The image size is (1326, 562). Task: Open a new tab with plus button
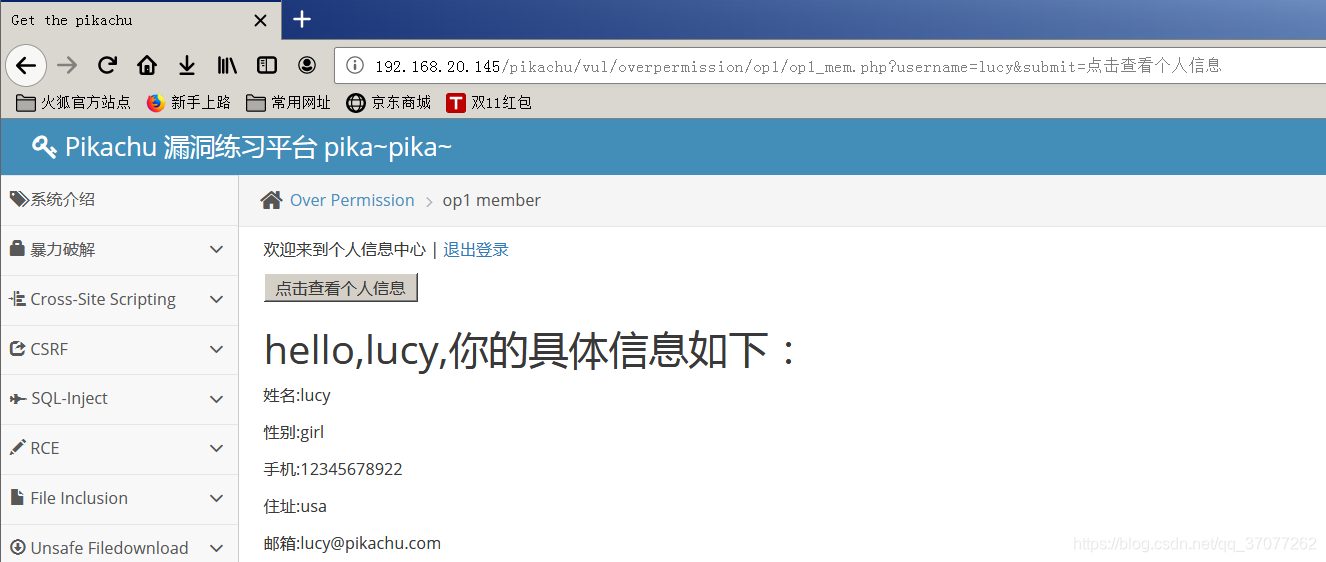point(302,20)
